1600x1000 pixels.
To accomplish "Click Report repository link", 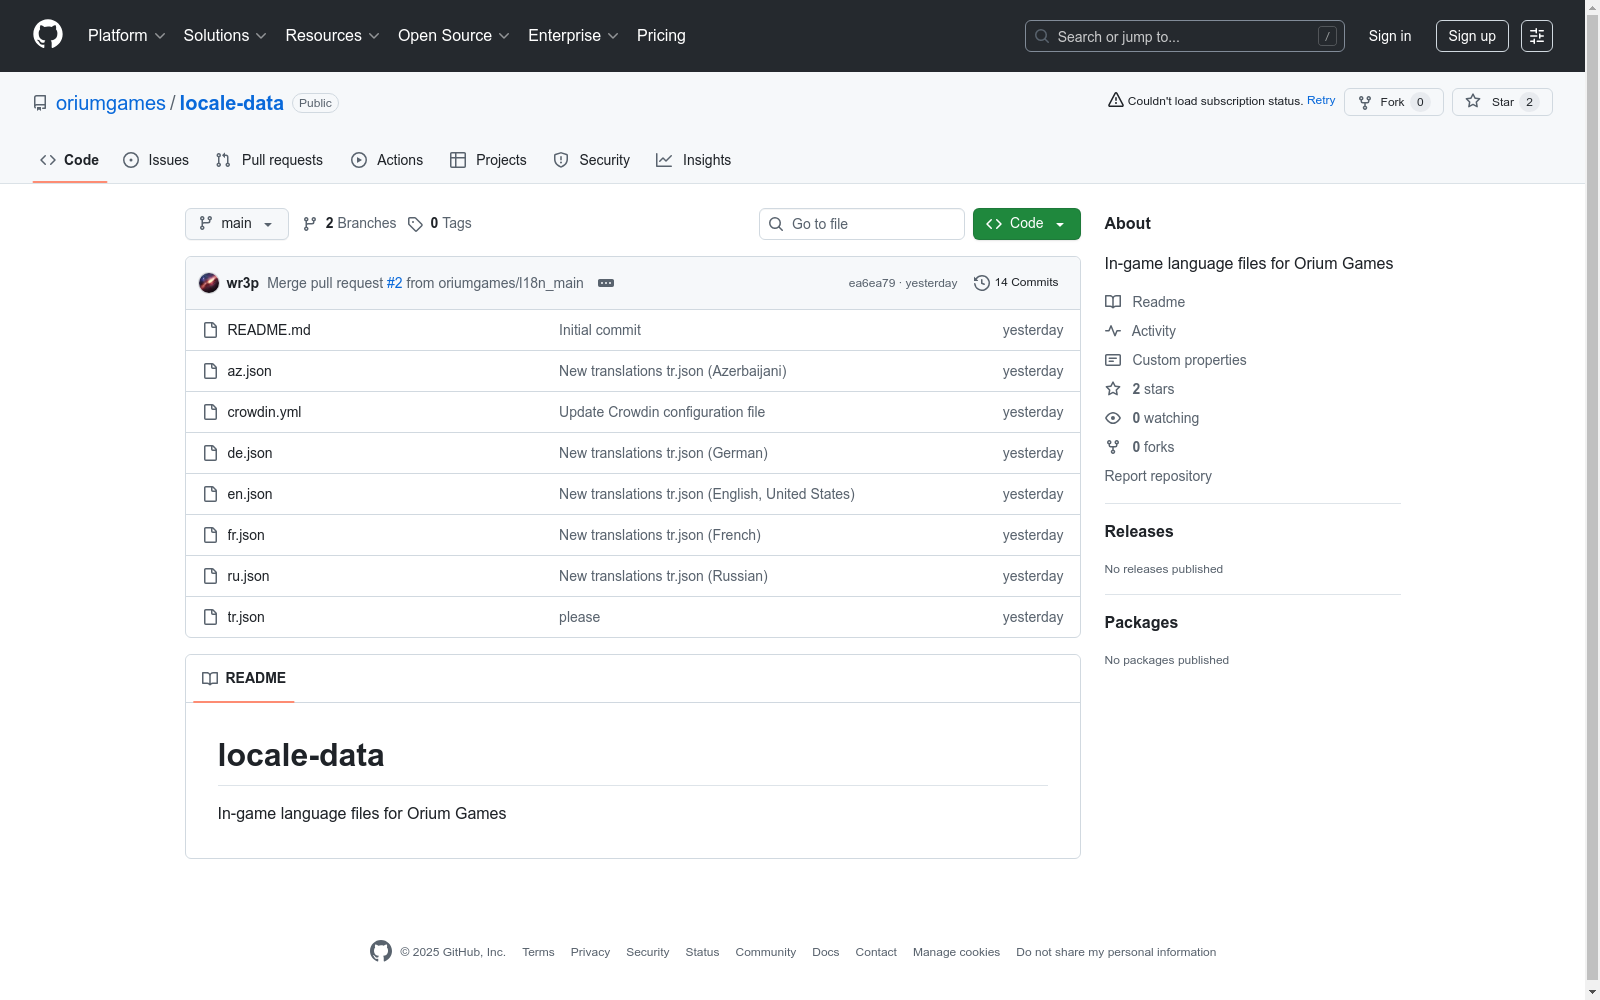I will (x=1158, y=476).
